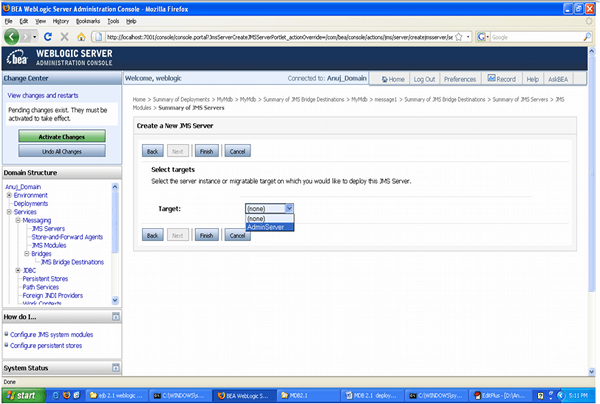Select AdminServer from the Target list

[265, 226]
